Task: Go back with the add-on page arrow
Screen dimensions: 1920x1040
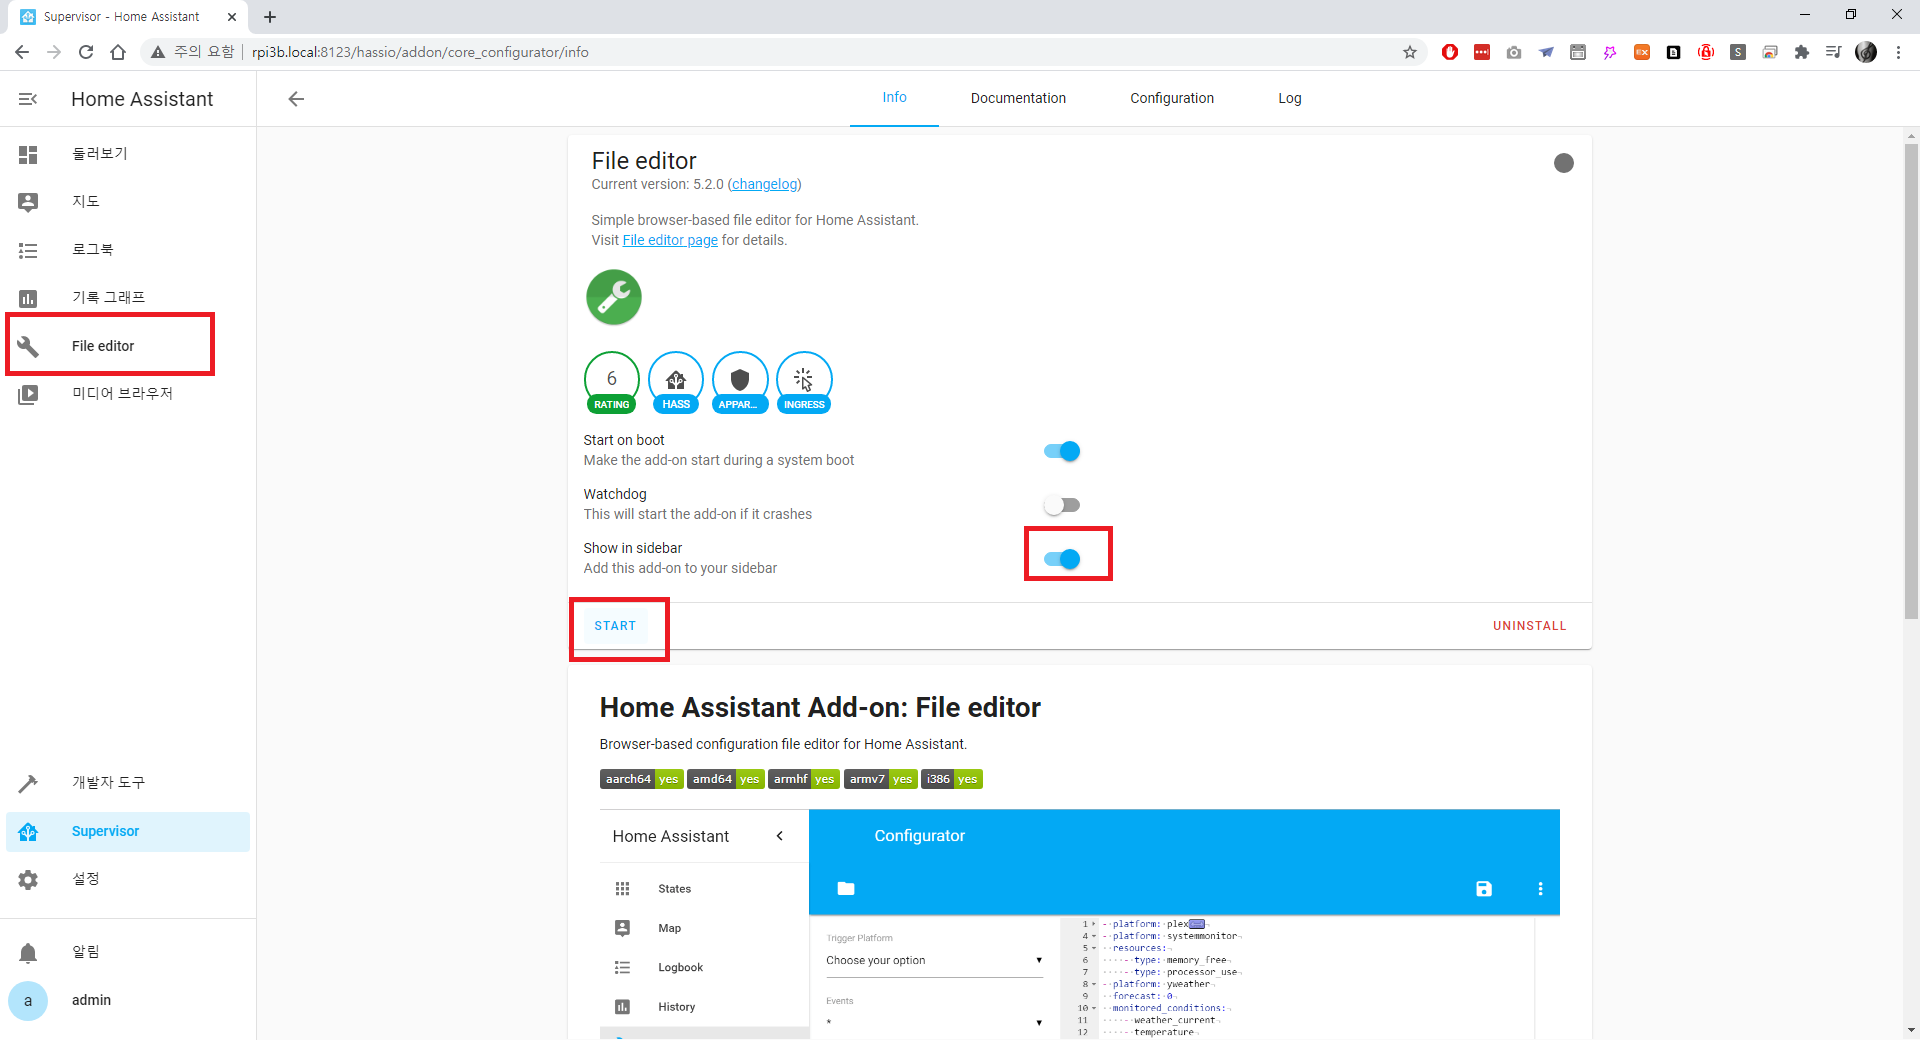Action: (296, 99)
